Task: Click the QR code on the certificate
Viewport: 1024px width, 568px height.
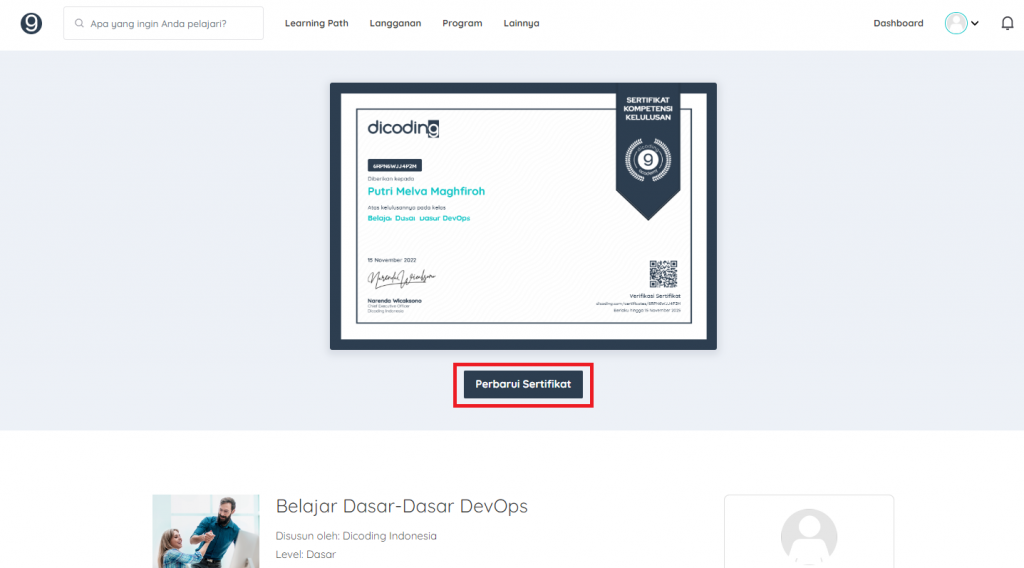Action: coord(663,273)
